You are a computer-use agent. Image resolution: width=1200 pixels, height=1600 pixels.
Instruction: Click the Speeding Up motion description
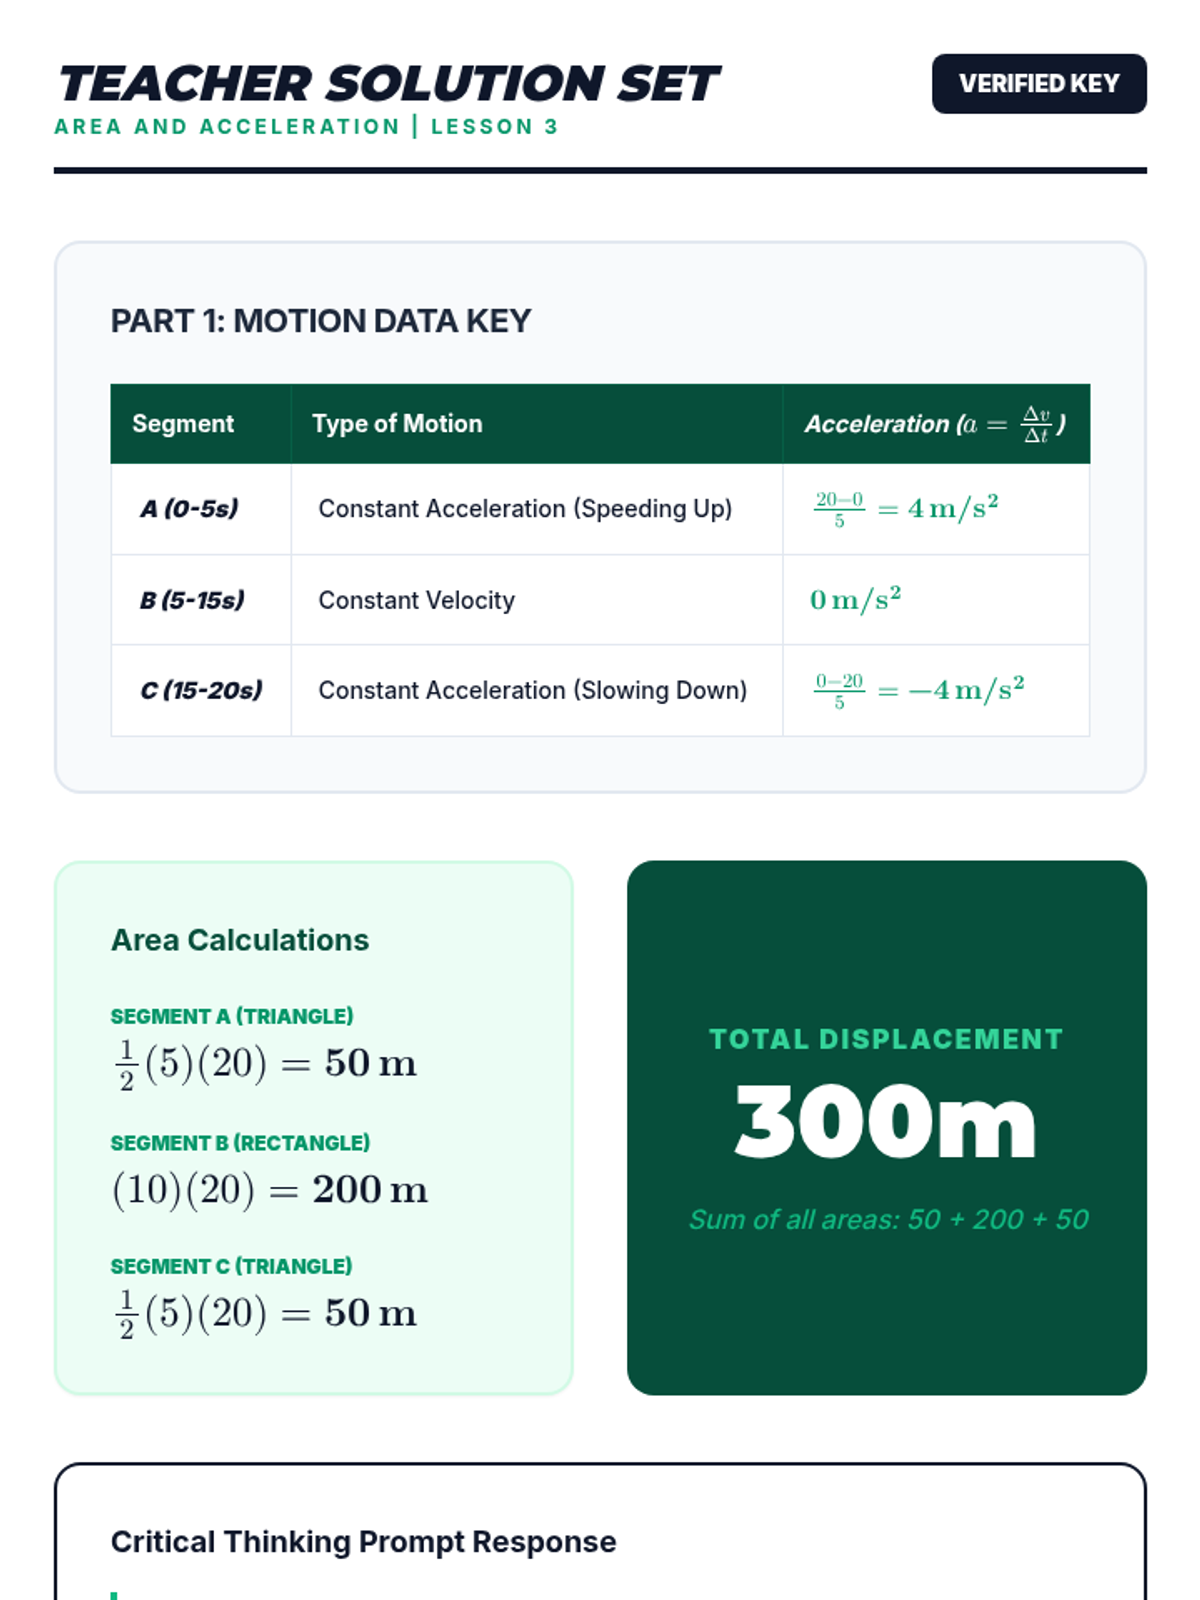pyautogui.click(x=525, y=509)
